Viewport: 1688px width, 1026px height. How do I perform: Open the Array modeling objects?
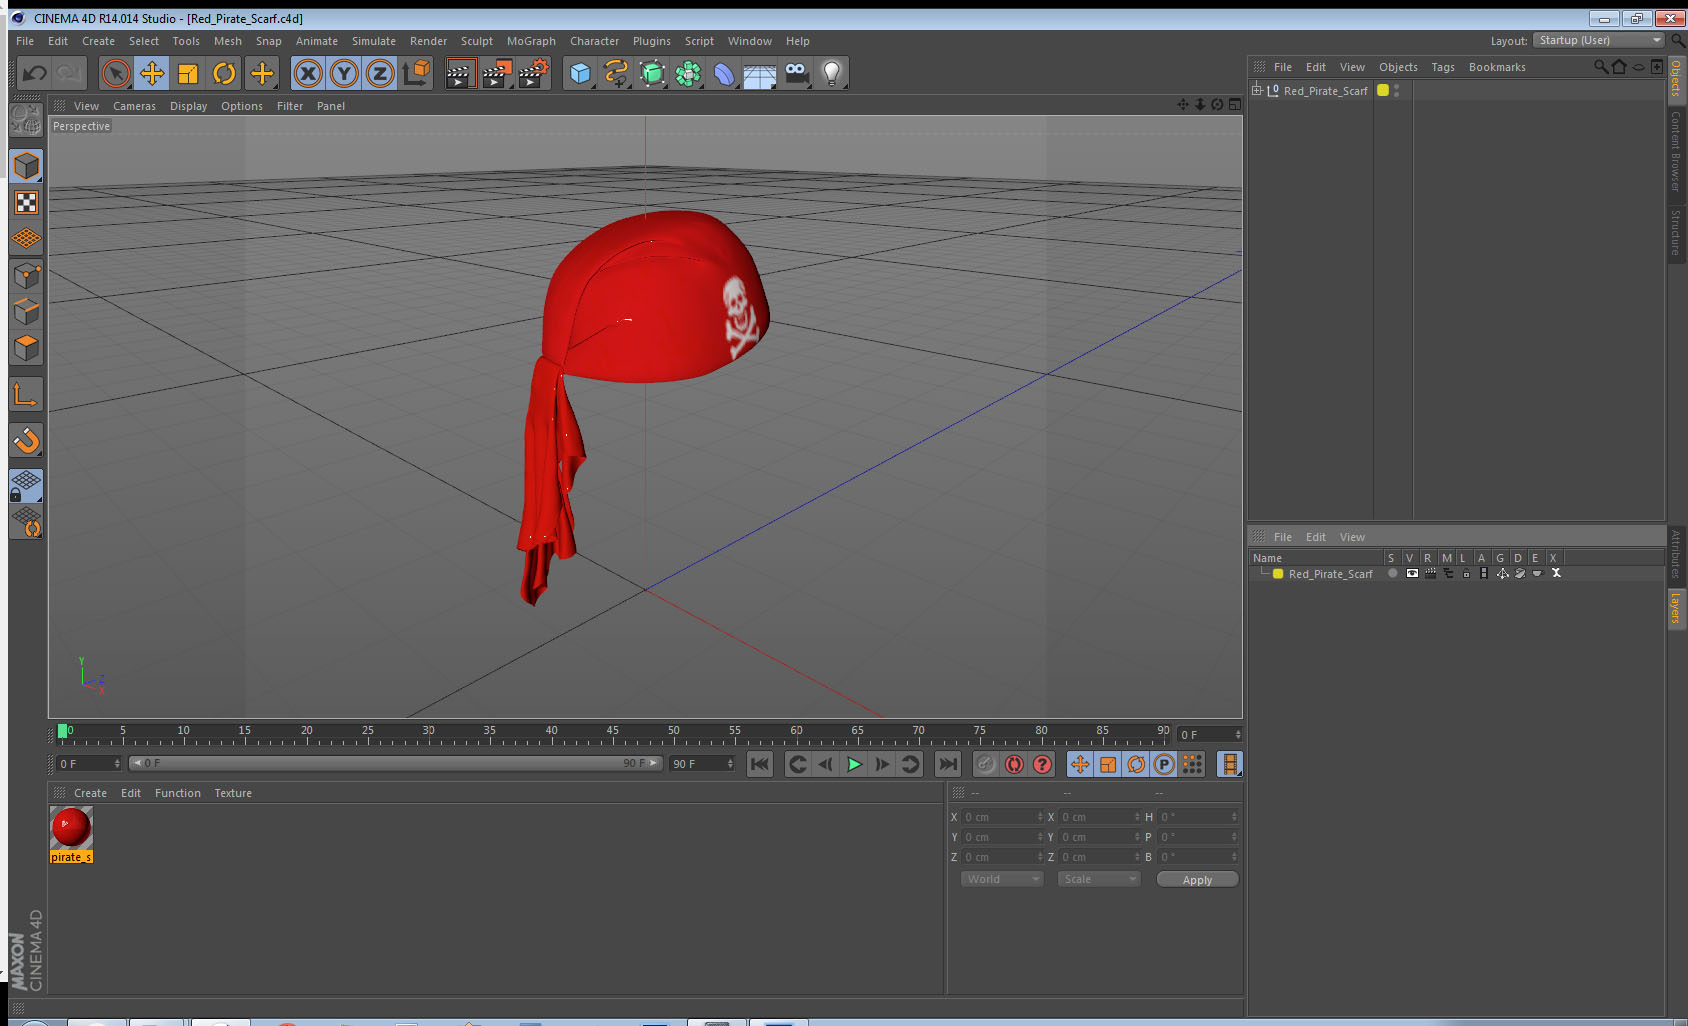point(688,73)
